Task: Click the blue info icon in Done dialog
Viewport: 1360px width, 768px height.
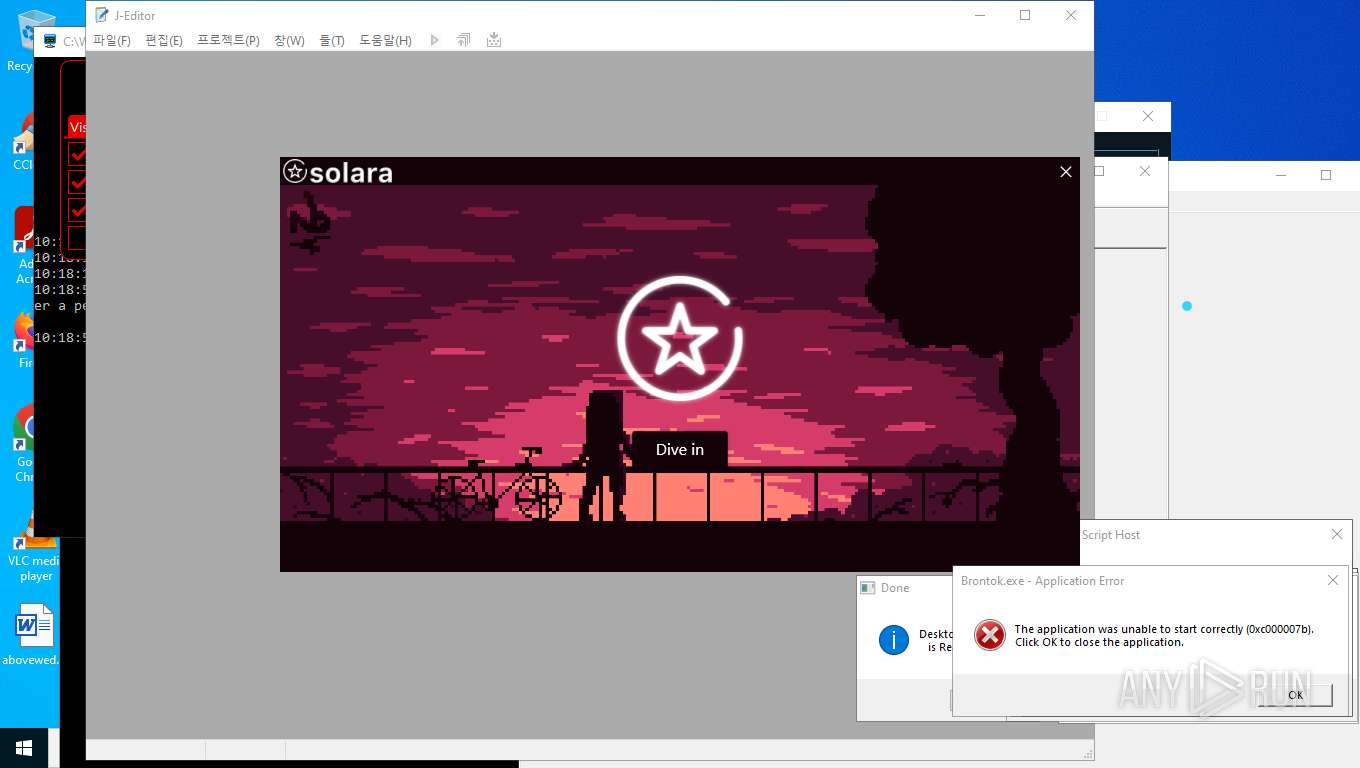Action: tap(893, 640)
